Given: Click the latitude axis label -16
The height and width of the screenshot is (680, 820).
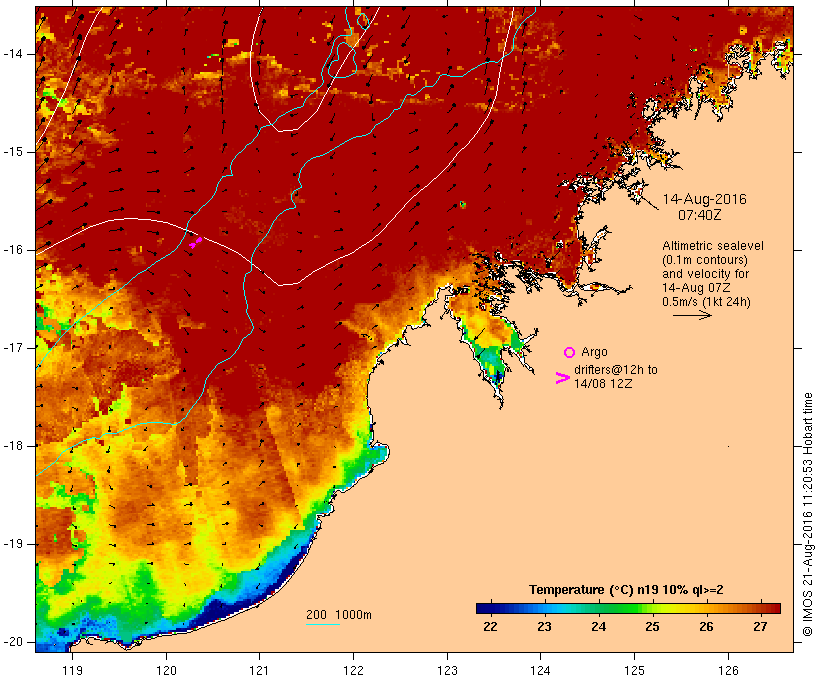Looking at the screenshot, I should (13, 250).
